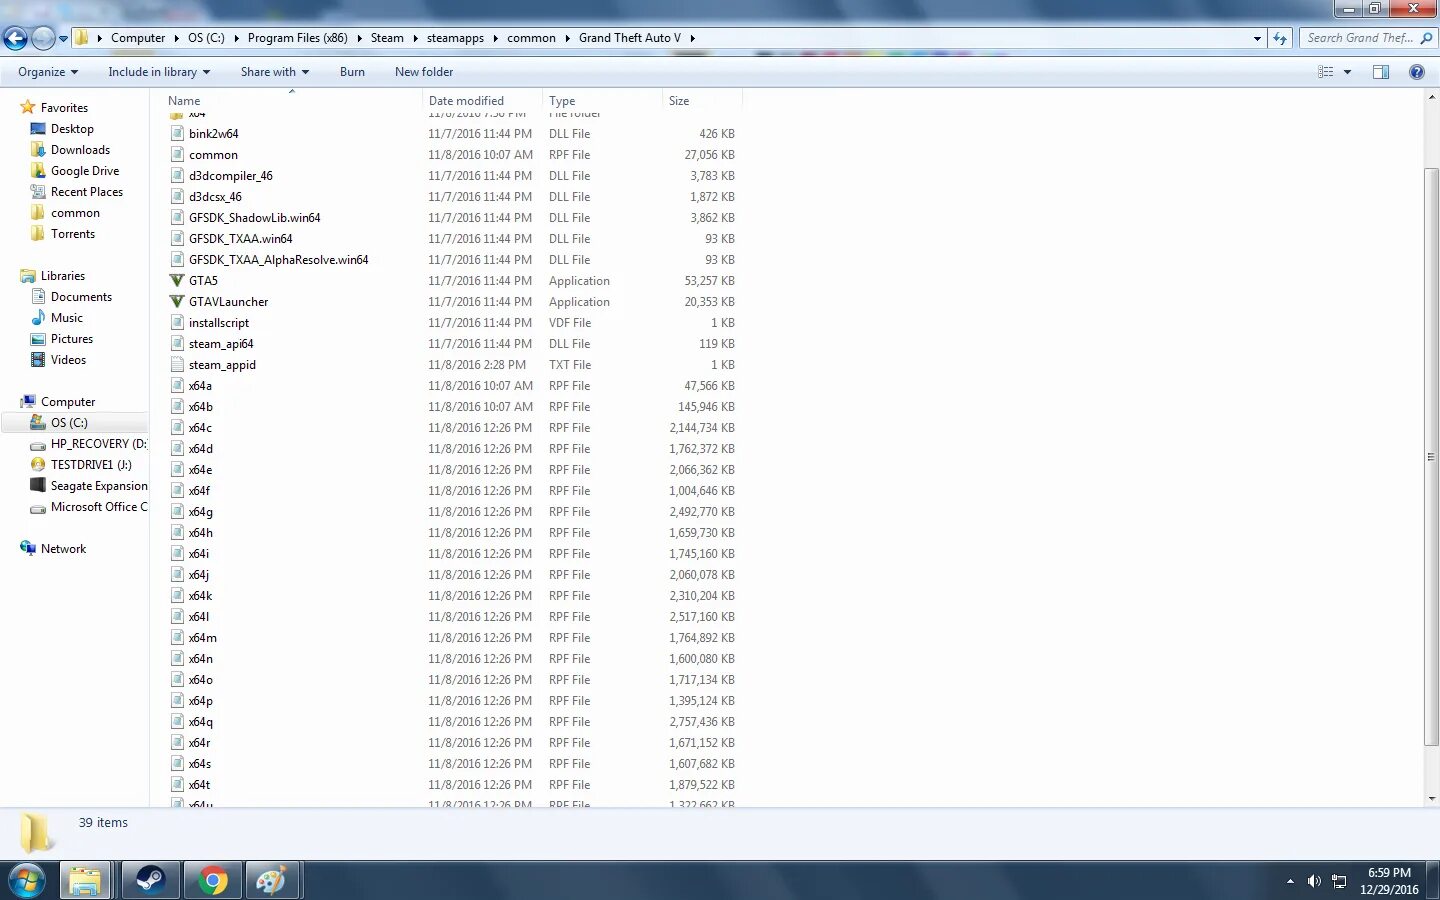Select Steam in the breadcrumb path

click(387, 38)
